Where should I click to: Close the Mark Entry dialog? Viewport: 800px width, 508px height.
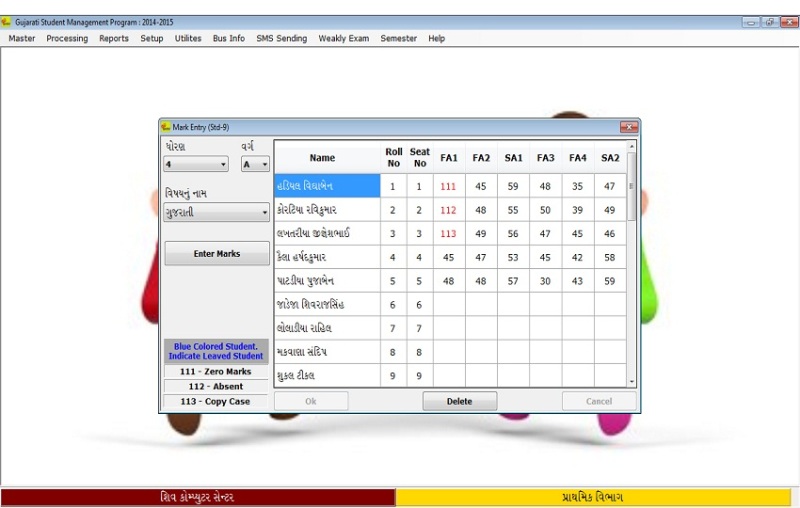(629, 127)
